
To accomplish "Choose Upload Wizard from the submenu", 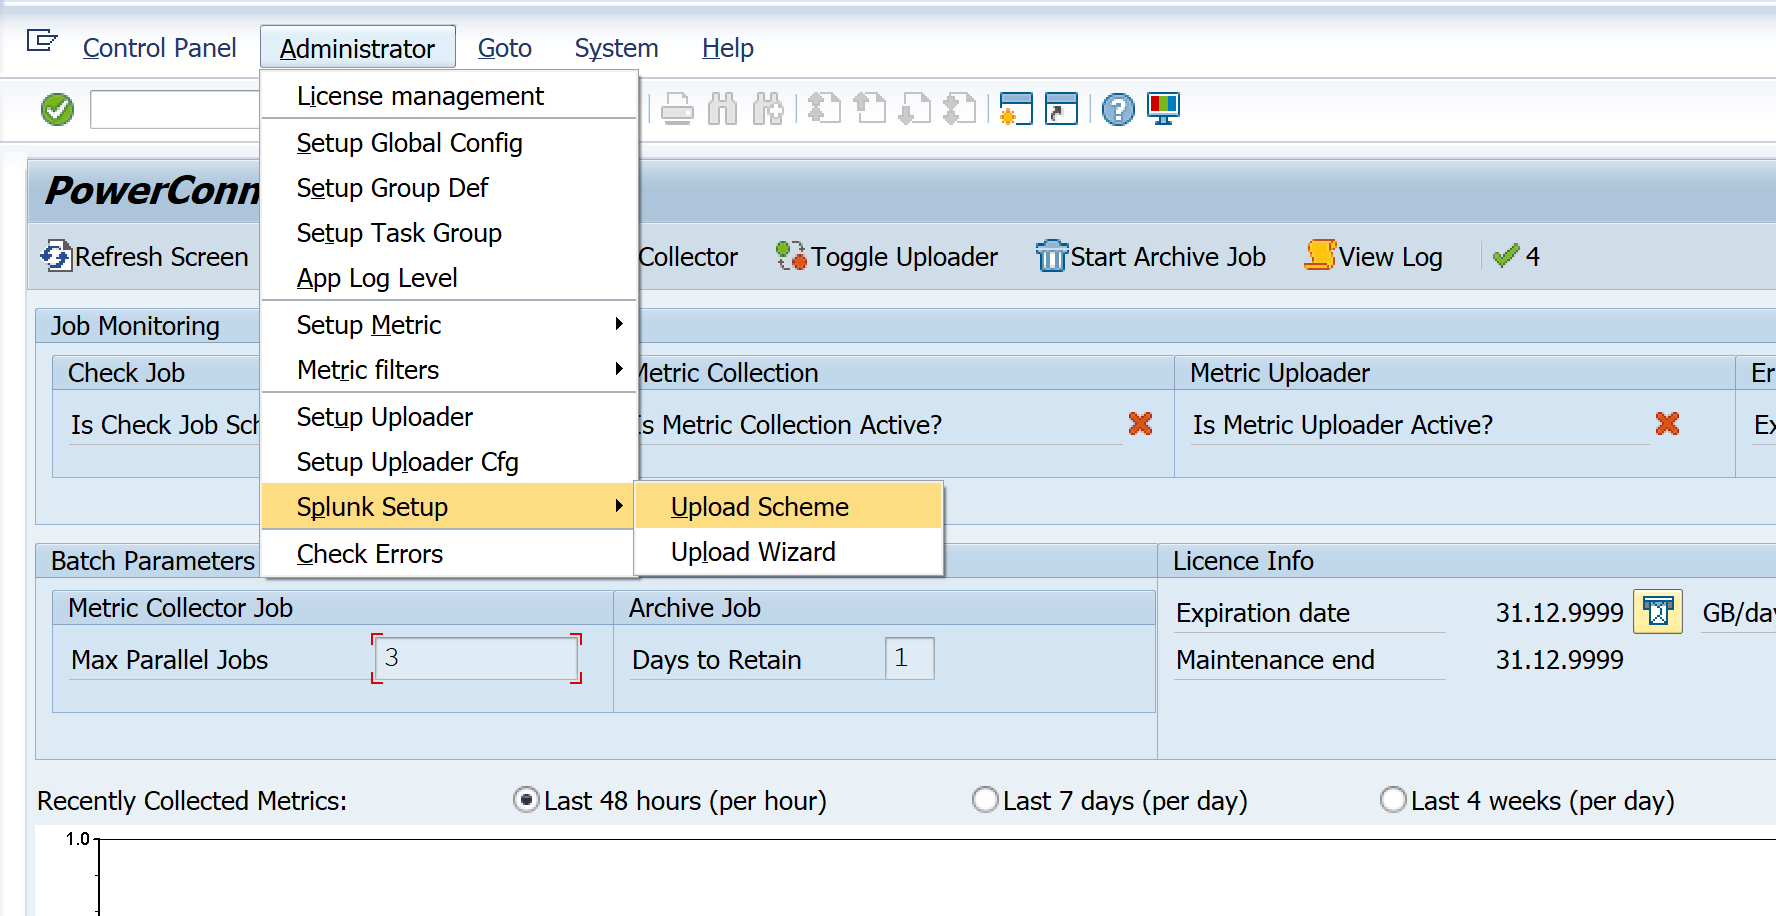I will click(753, 552).
